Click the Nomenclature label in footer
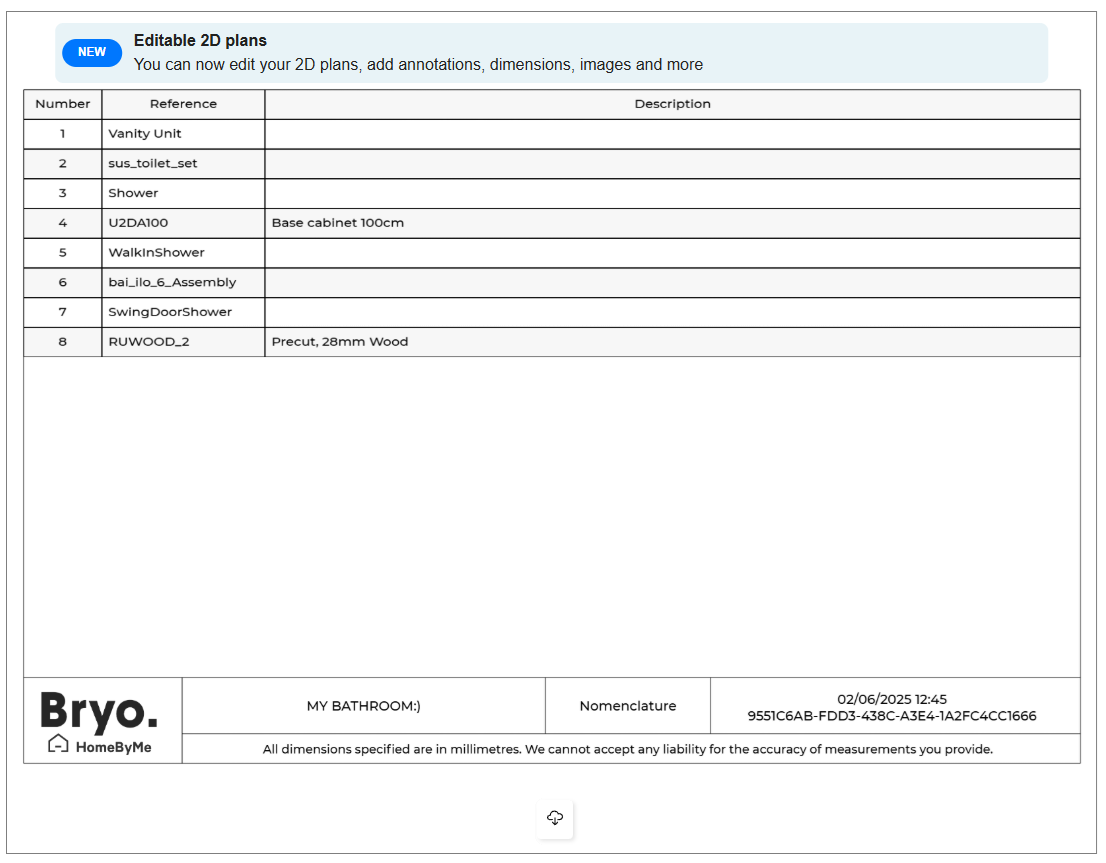 [628, 706]
